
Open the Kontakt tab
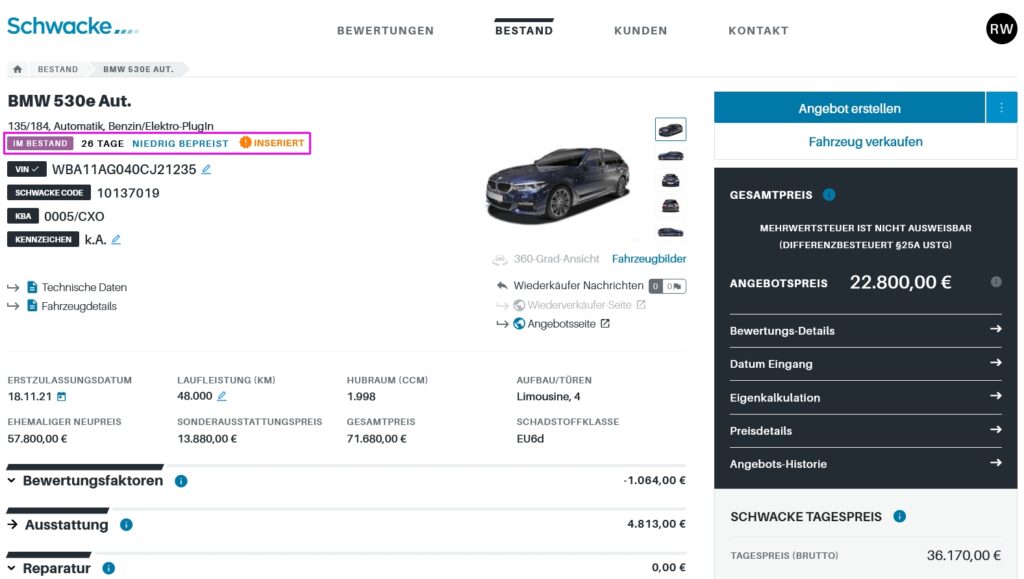pyautogui.click(x=758, y=31)
